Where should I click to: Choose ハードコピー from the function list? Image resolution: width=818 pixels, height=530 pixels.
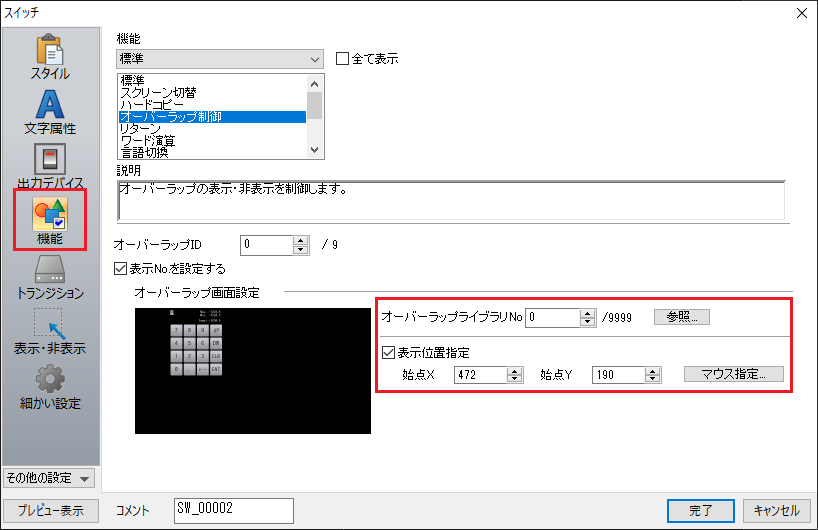155,104
